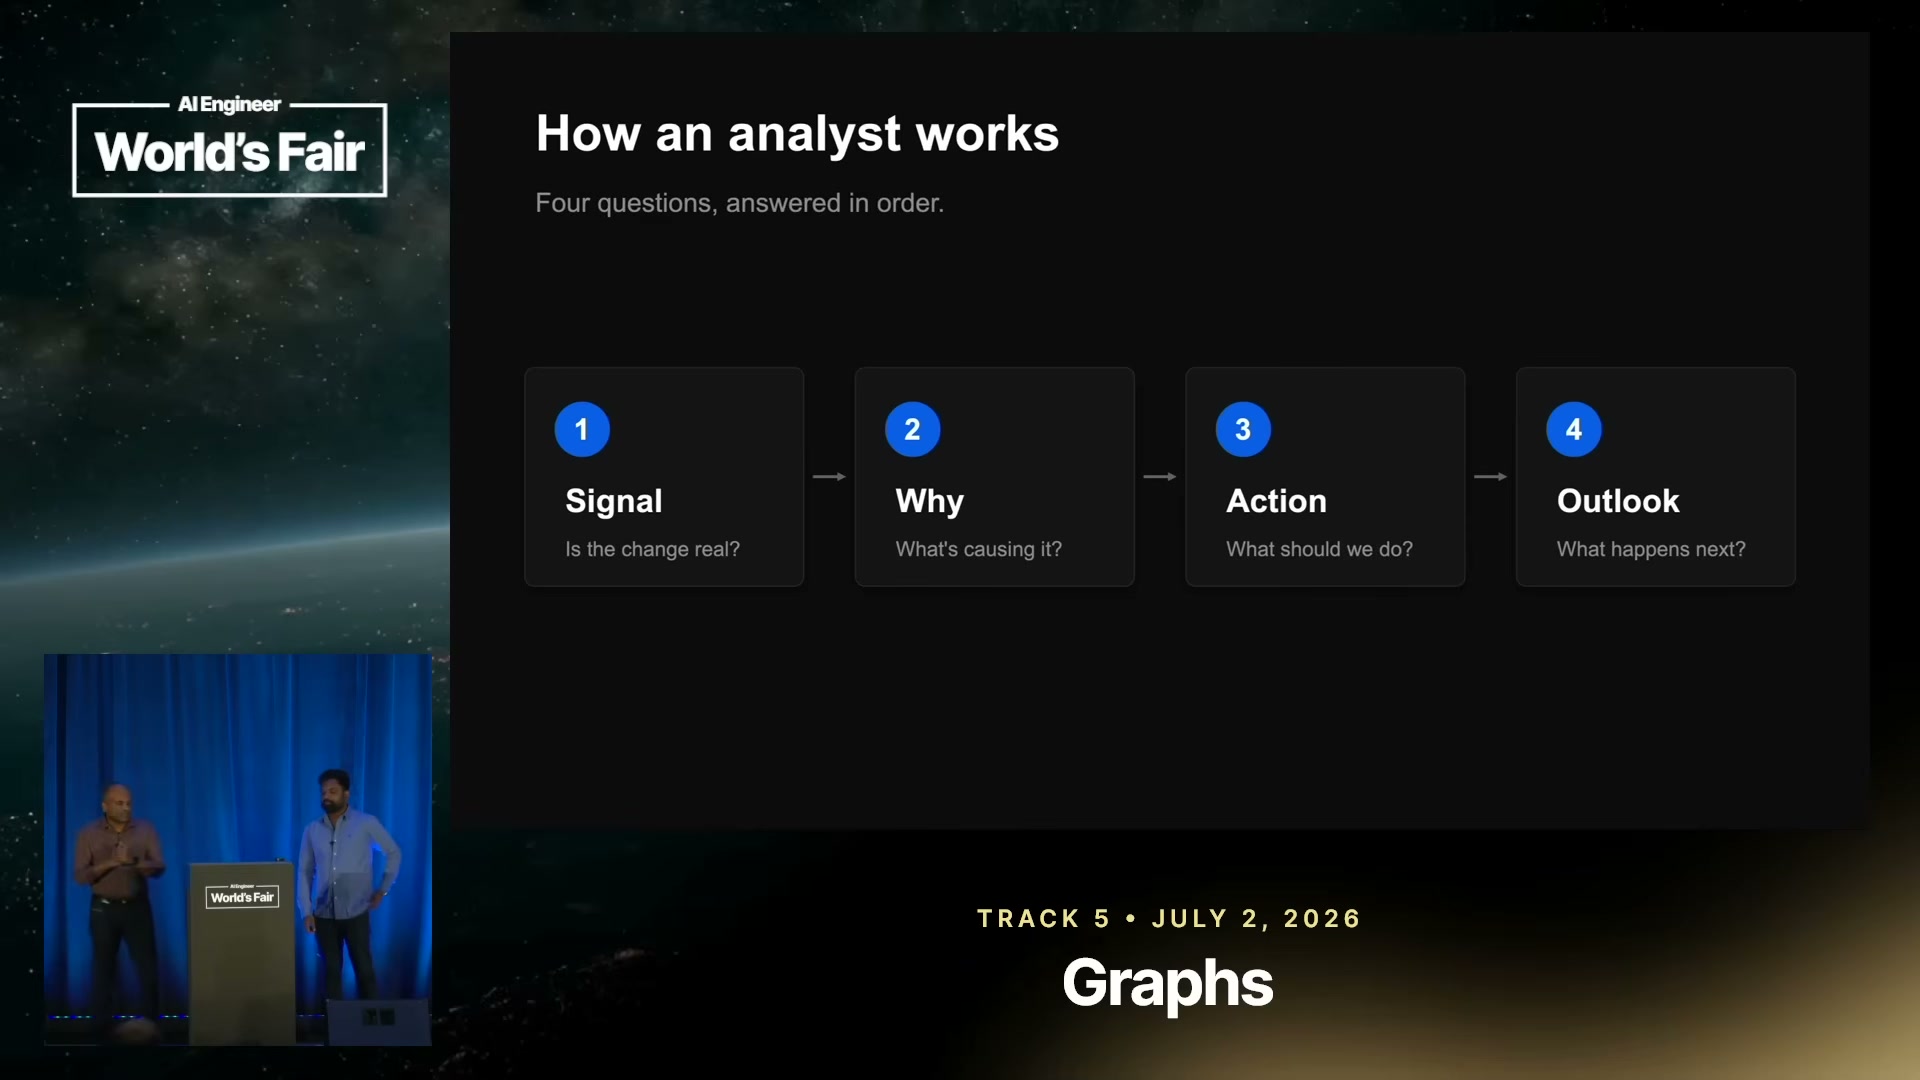
Task: Click the 'How an analyst works' title
Action: pos(797,133)
